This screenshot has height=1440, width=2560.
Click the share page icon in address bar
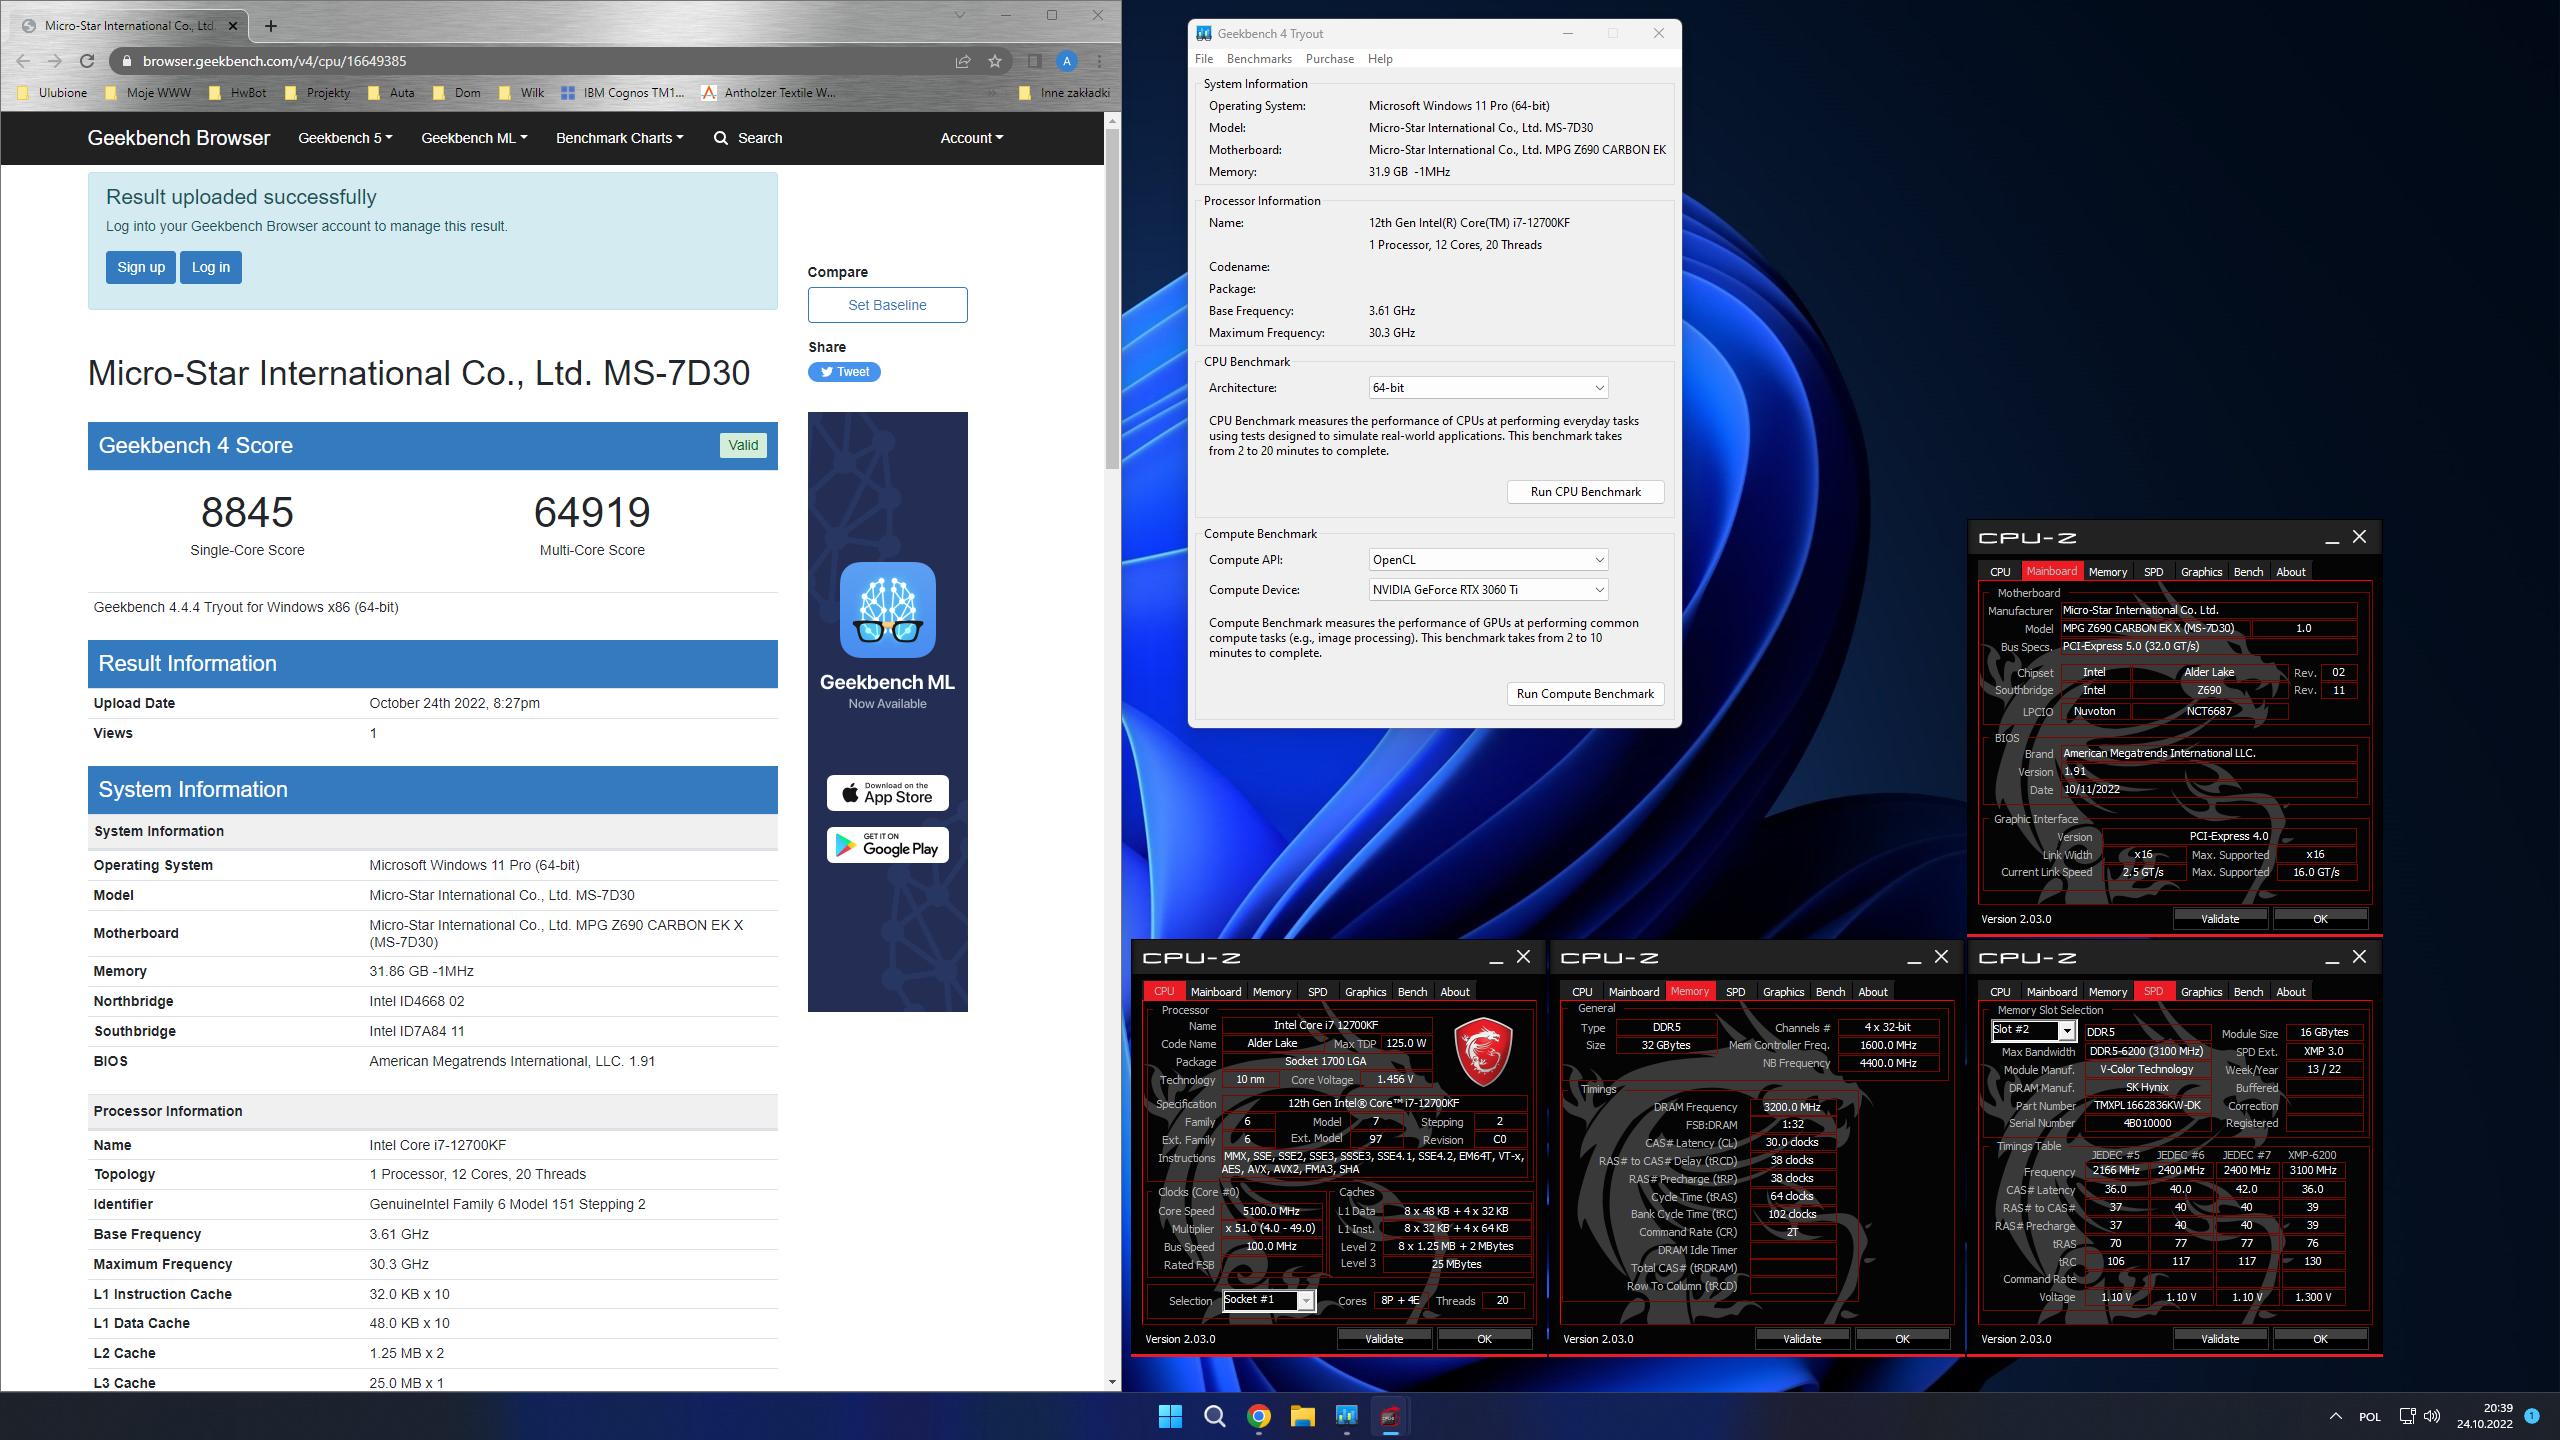963,61
